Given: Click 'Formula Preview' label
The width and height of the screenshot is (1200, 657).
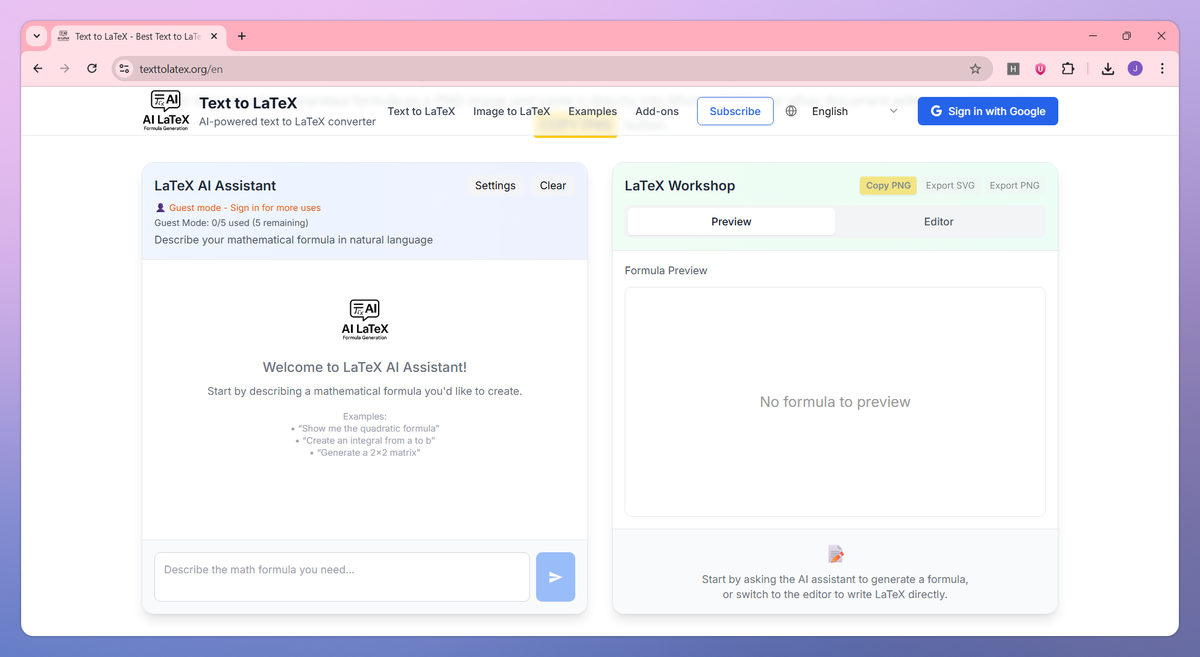Looking at the screenshot, I should click(666, 270).
